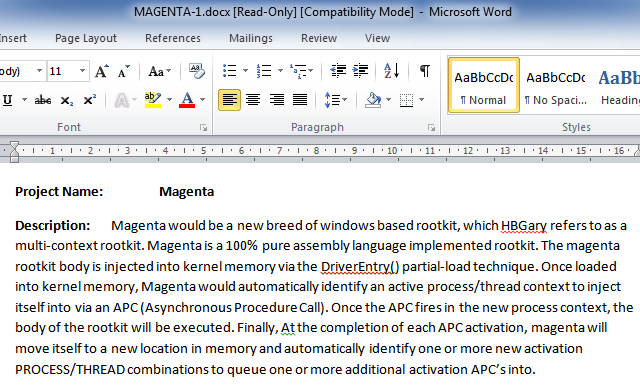Screen dimensions: 640x388
Task: Toggle Underline formatting
Action: coord(7,100)
